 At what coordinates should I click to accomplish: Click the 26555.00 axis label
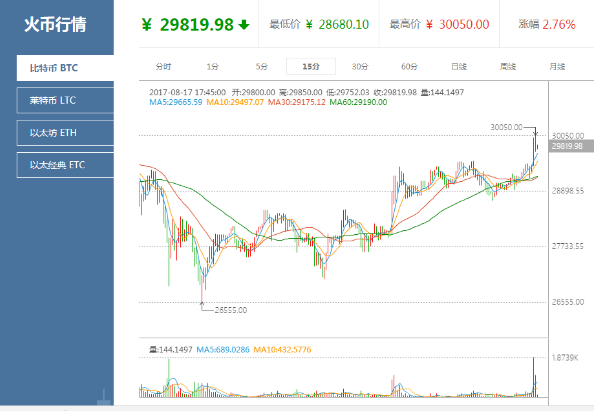568,302
